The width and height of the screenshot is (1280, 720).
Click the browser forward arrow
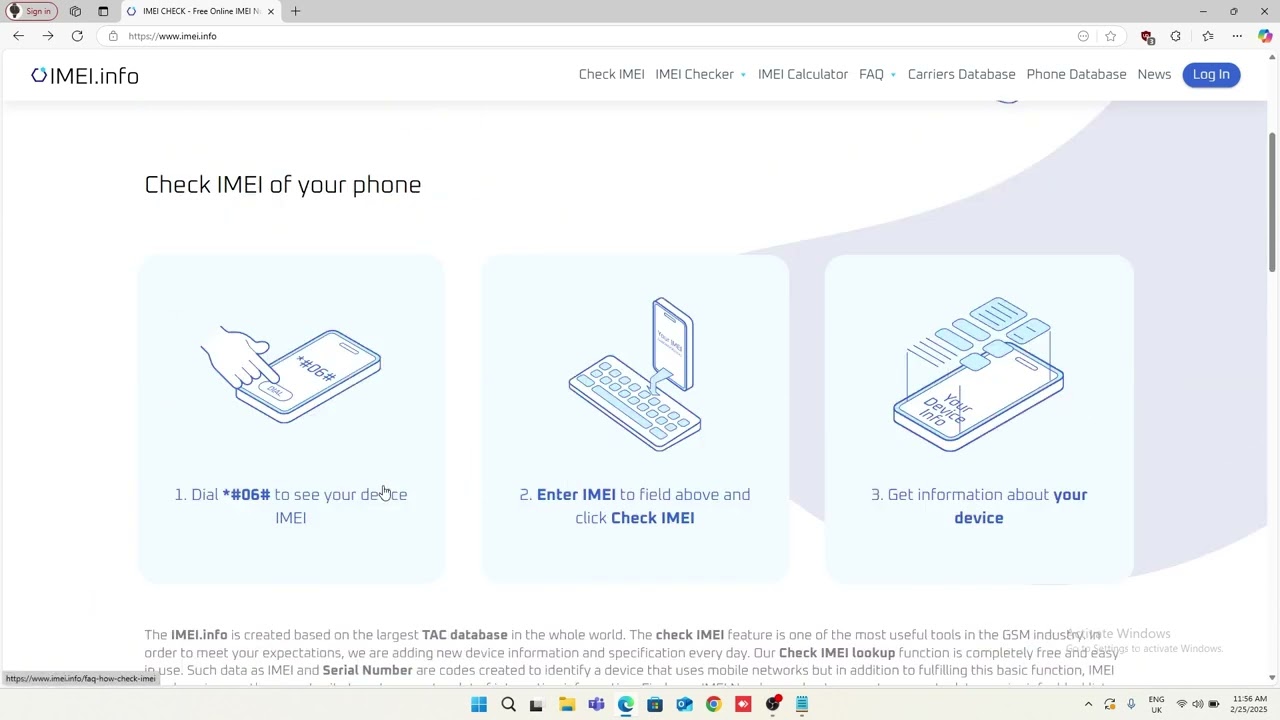coord(47,36)
